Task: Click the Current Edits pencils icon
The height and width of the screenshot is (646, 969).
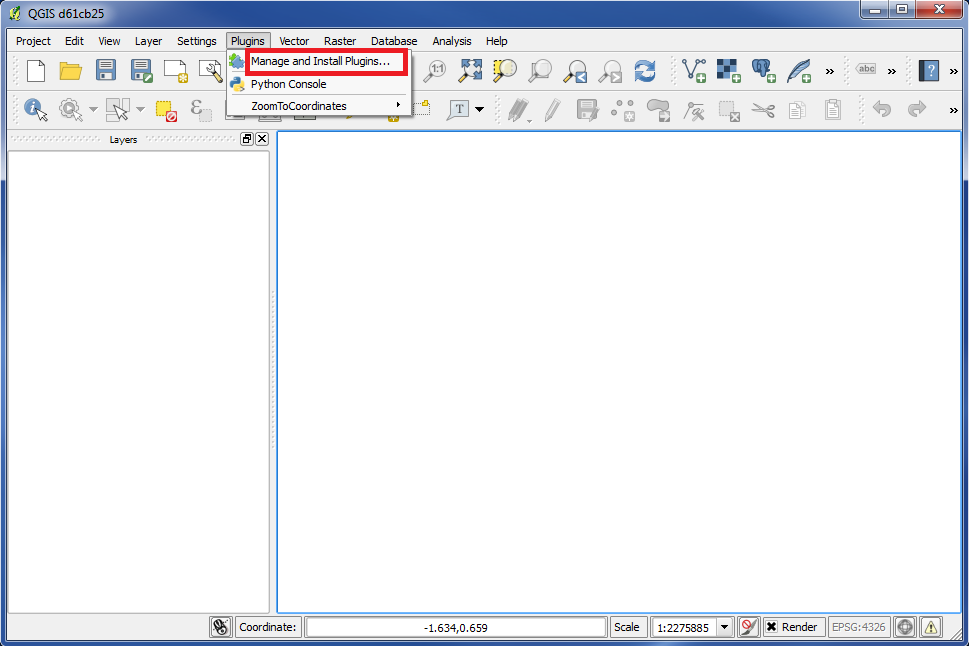Action: click(518, 110)
